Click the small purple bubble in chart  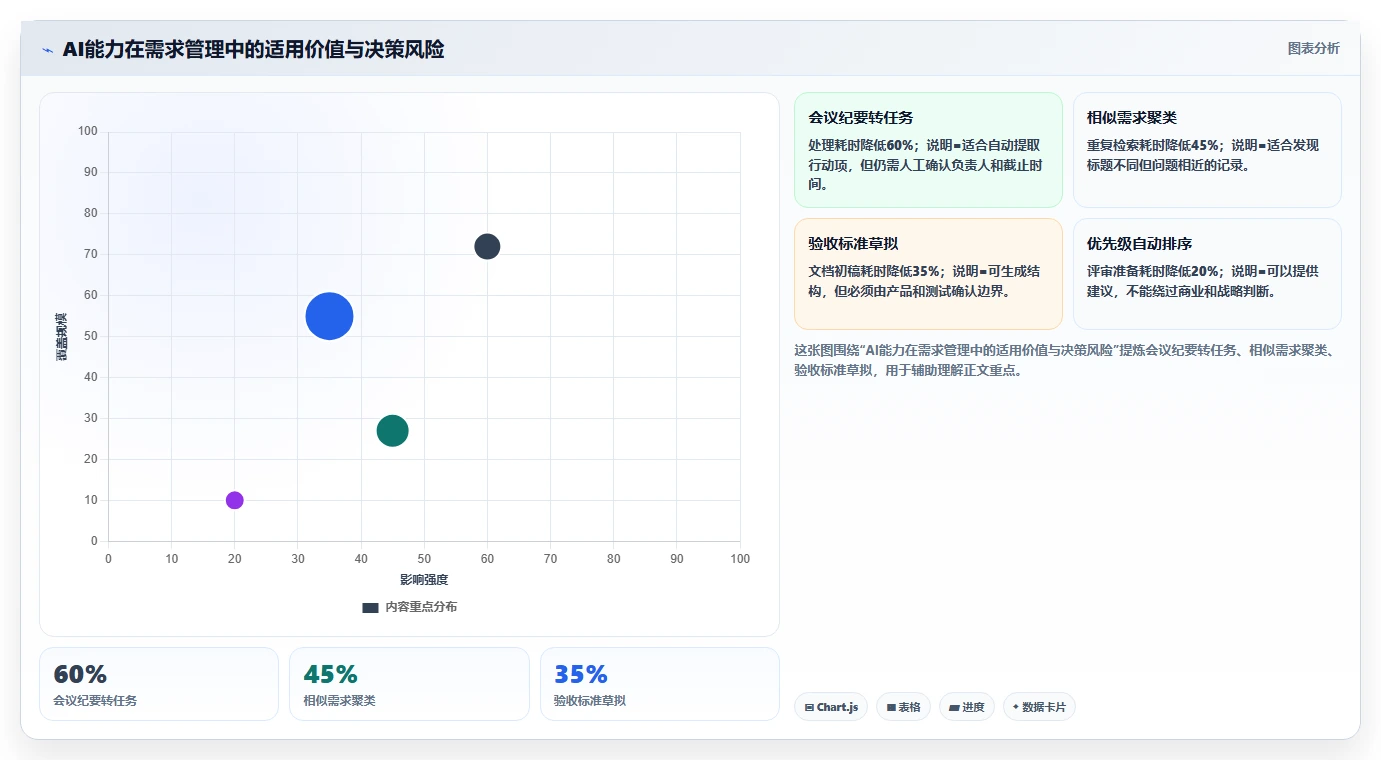[235, 500]
